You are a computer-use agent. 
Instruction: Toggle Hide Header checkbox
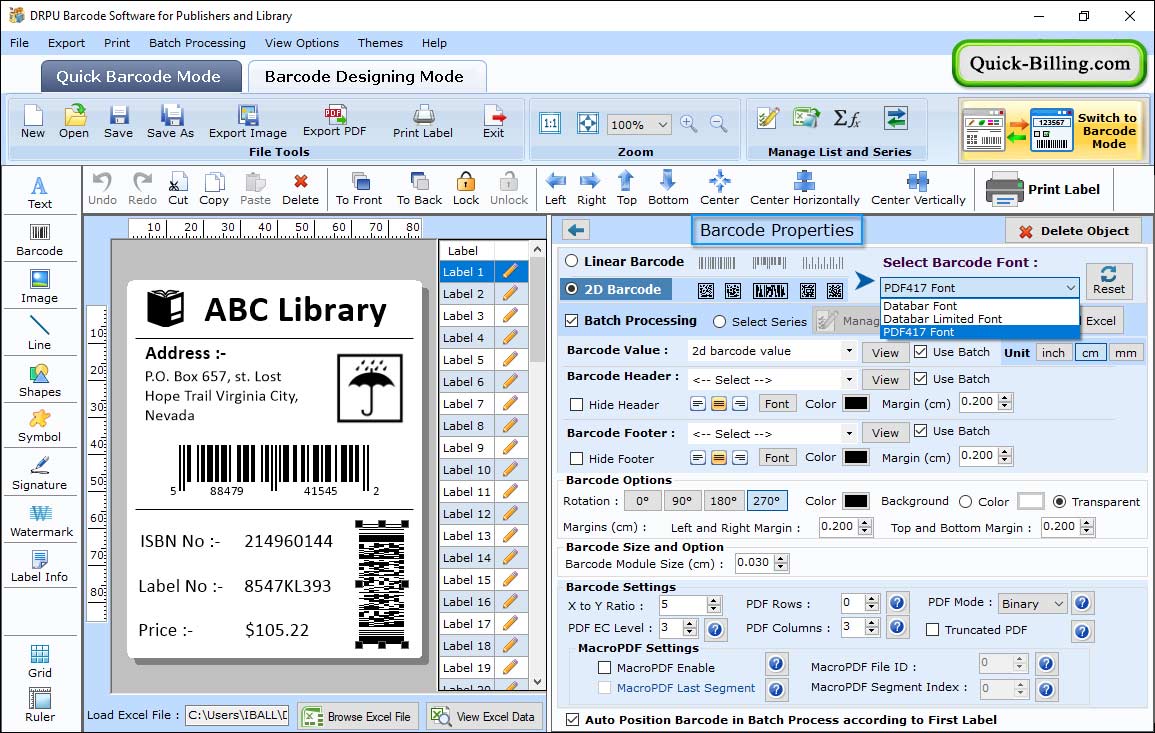(577, 404)
